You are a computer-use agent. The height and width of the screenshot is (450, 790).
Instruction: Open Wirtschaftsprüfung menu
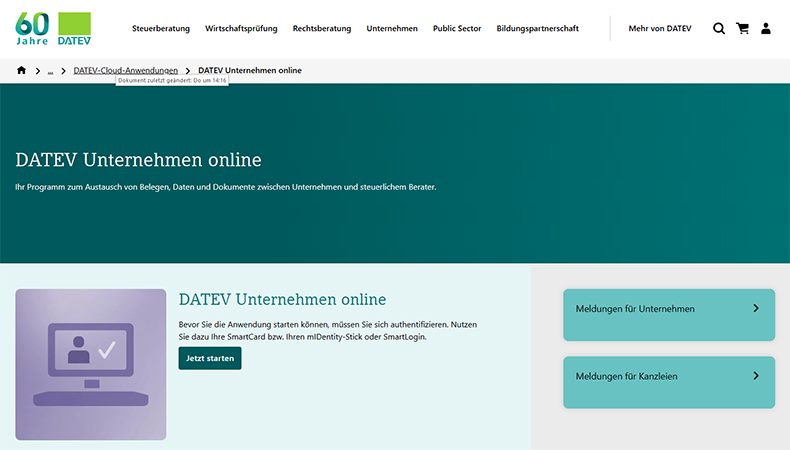point(241,29)
